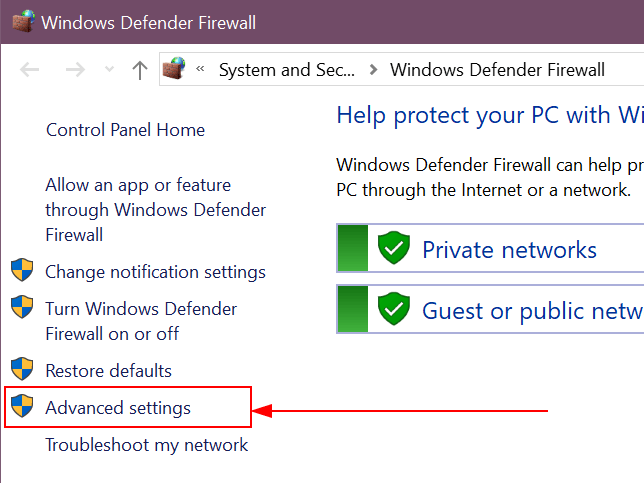Image resolution: width=644 pixels, height=483 pixels.
Task: Open Troubleshoot my network link
Action: (x=147, y=445)
